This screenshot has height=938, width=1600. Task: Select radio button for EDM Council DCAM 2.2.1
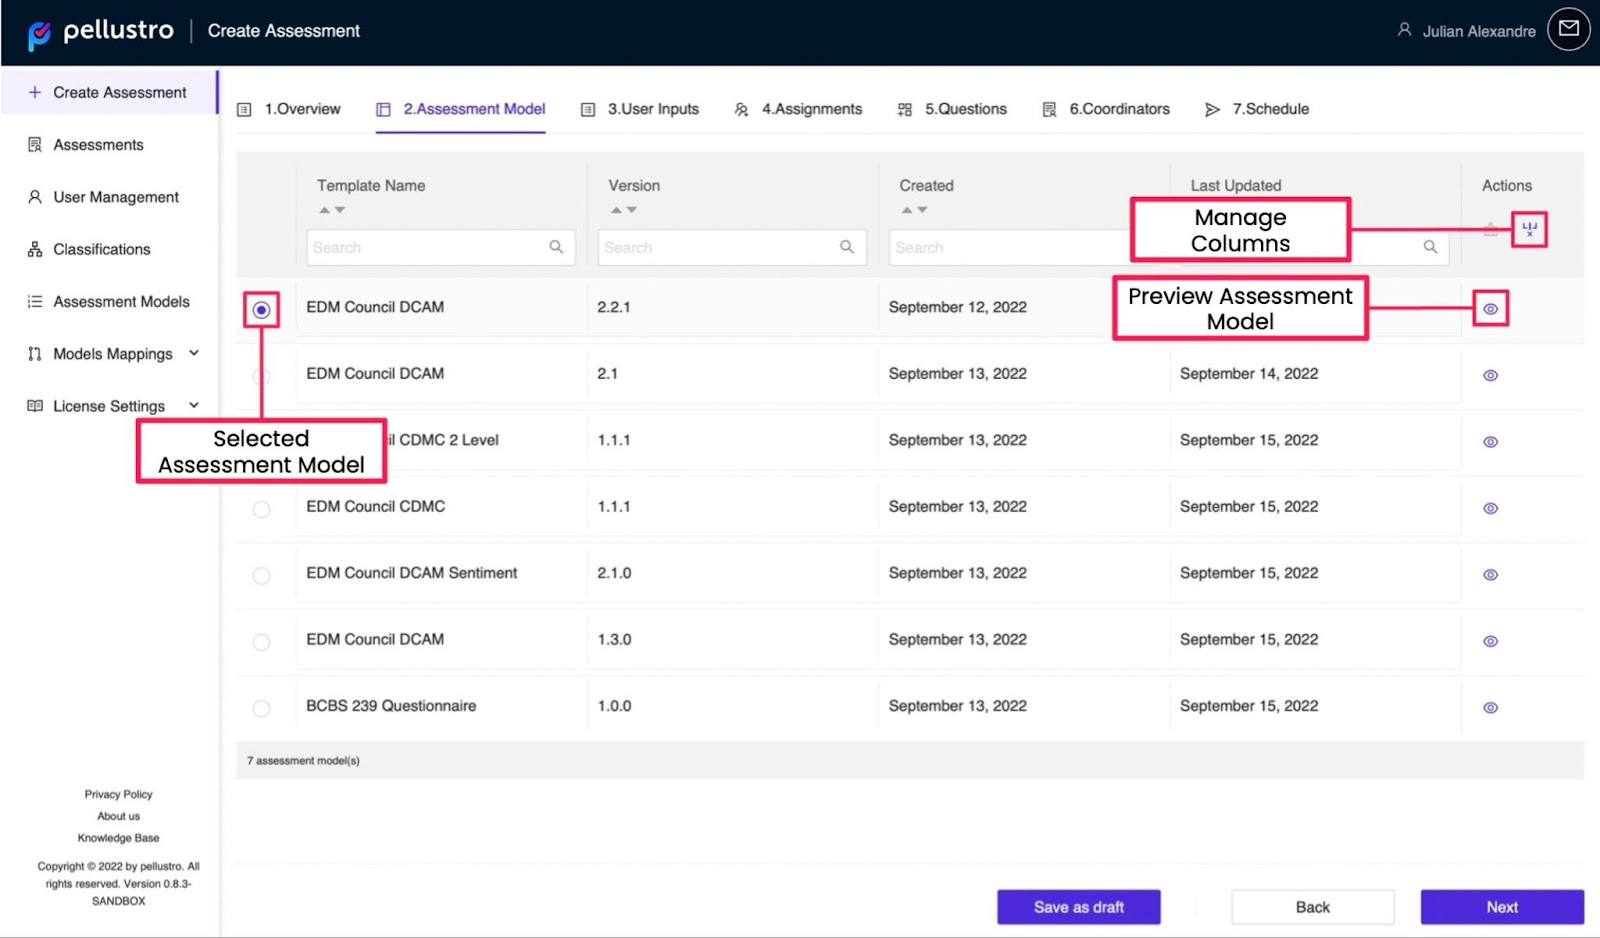261,310
